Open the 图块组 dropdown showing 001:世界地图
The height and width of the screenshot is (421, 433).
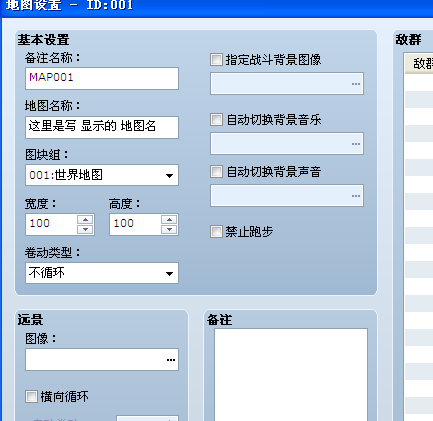[x=102, y=175]
